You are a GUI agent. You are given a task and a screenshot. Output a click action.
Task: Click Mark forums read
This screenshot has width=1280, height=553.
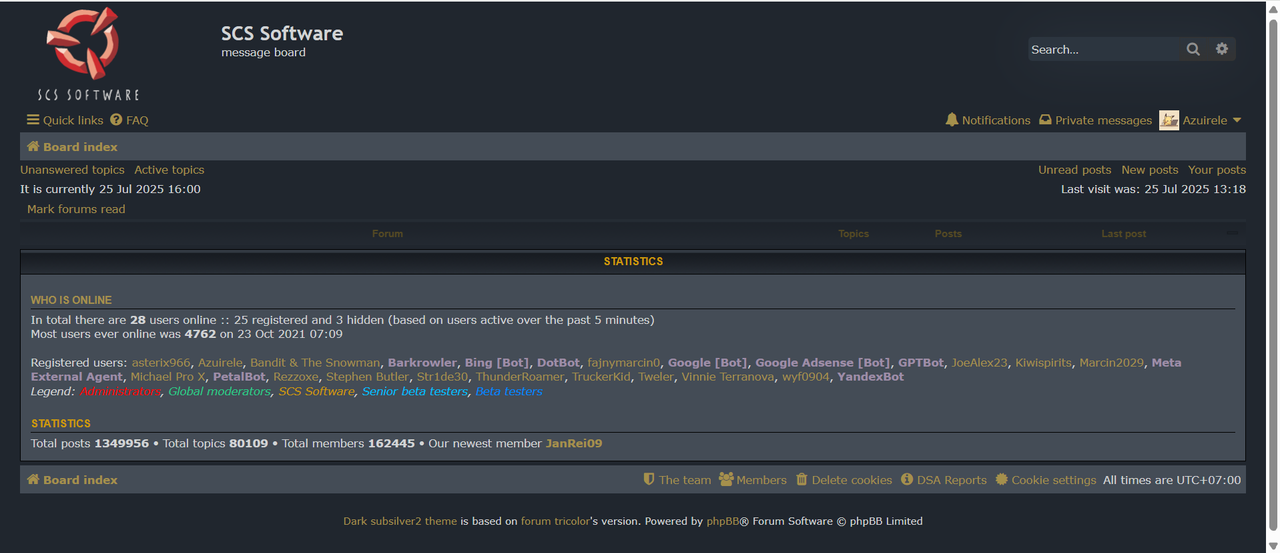[76, 209]
